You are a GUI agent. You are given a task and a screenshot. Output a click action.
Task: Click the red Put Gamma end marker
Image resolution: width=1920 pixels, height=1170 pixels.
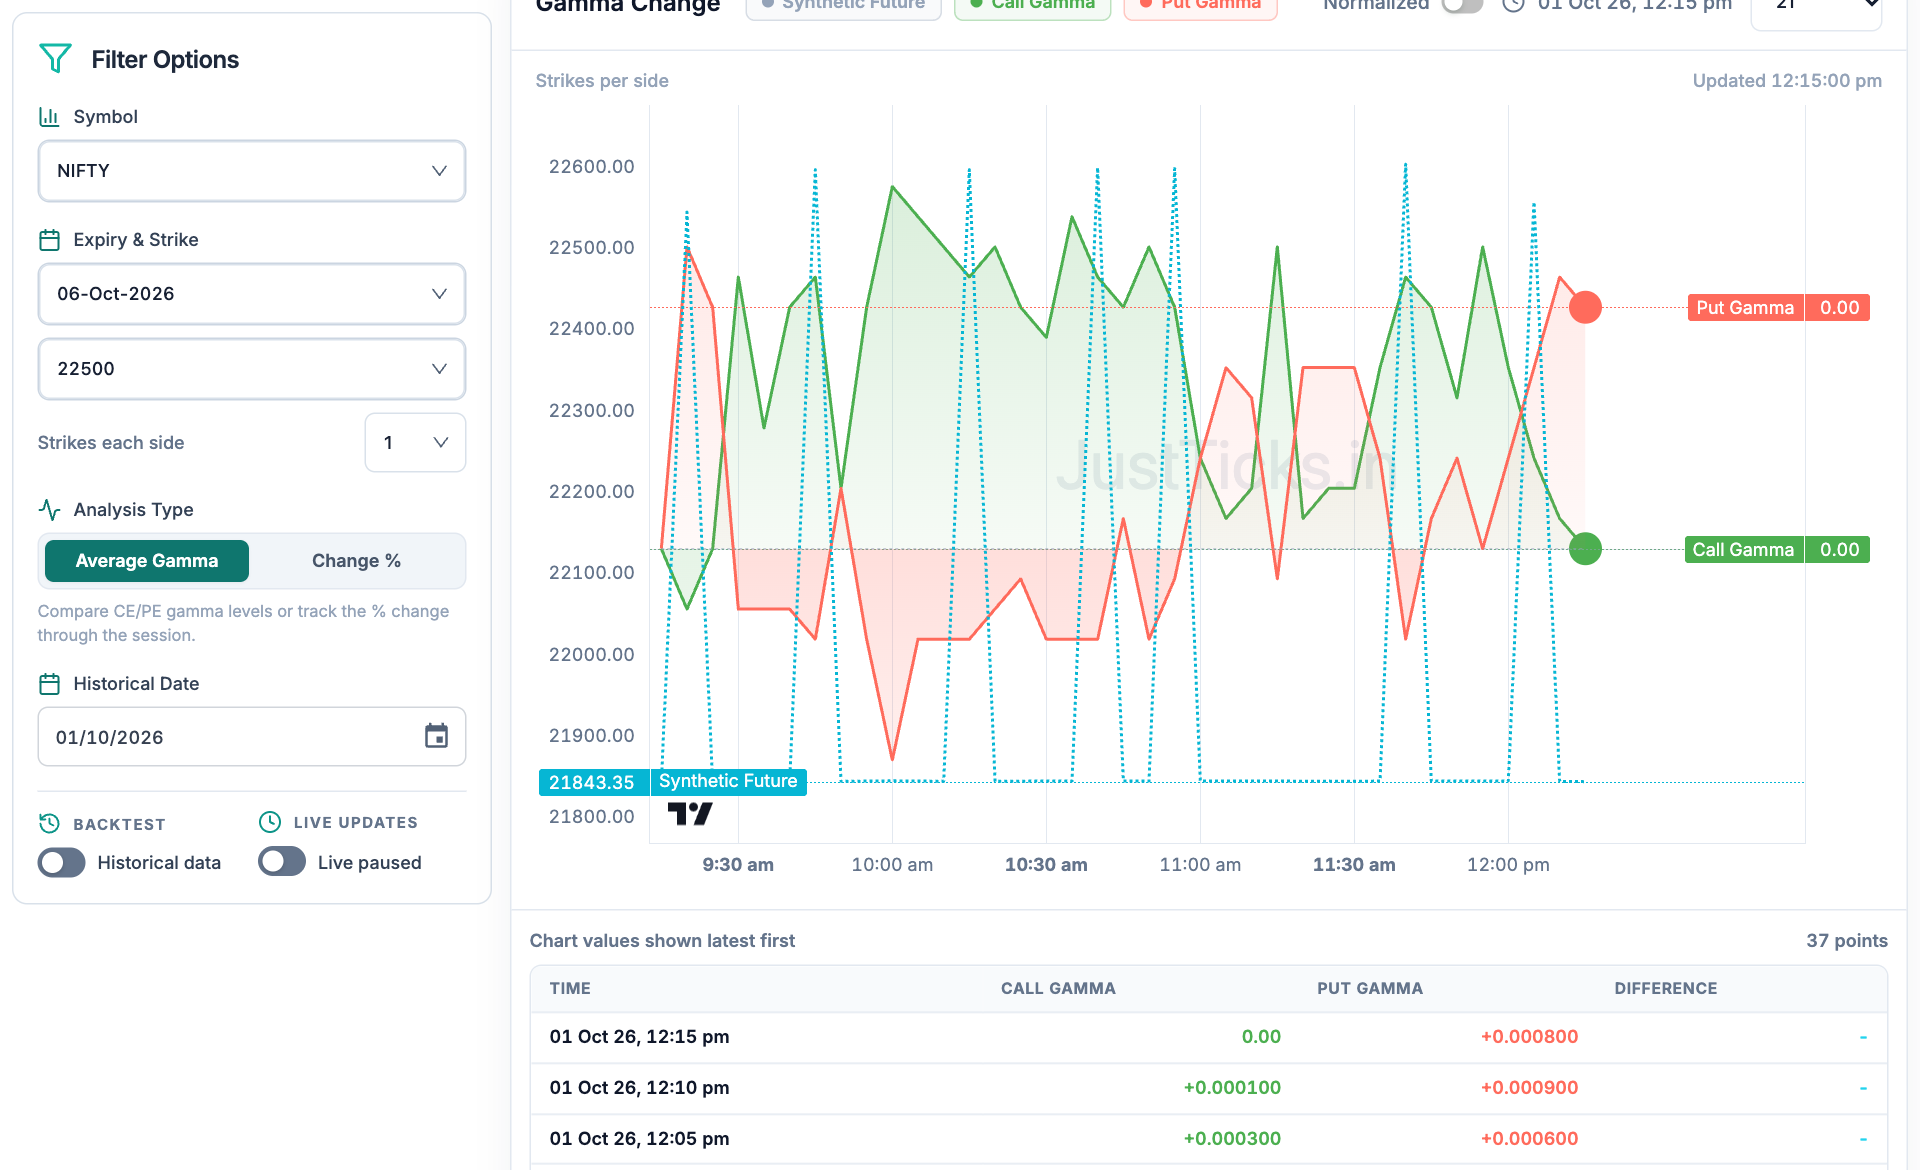click(1585, 307)
